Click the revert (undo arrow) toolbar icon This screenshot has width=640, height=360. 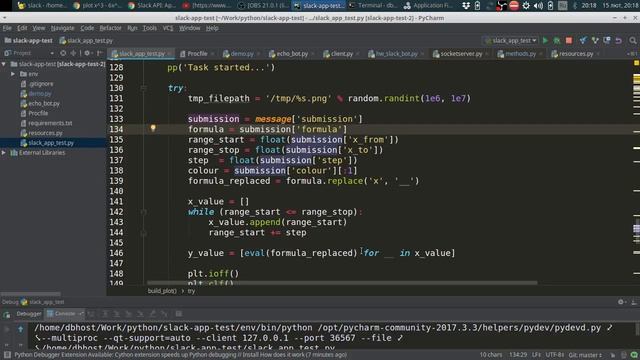619,40
